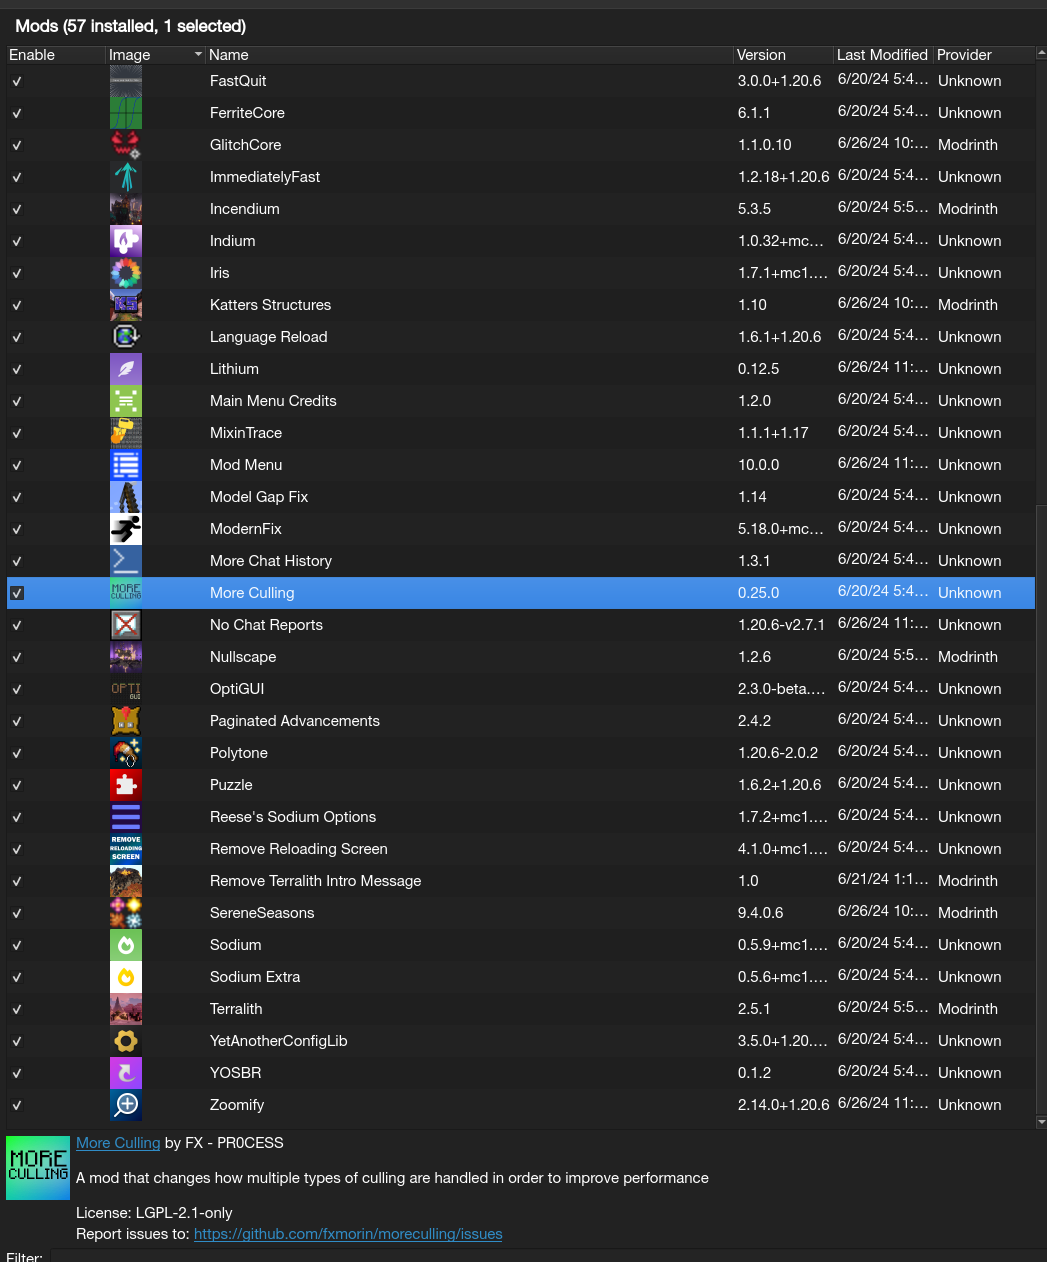Toggle SereneSeasons enable checkbox

point(17,913)
